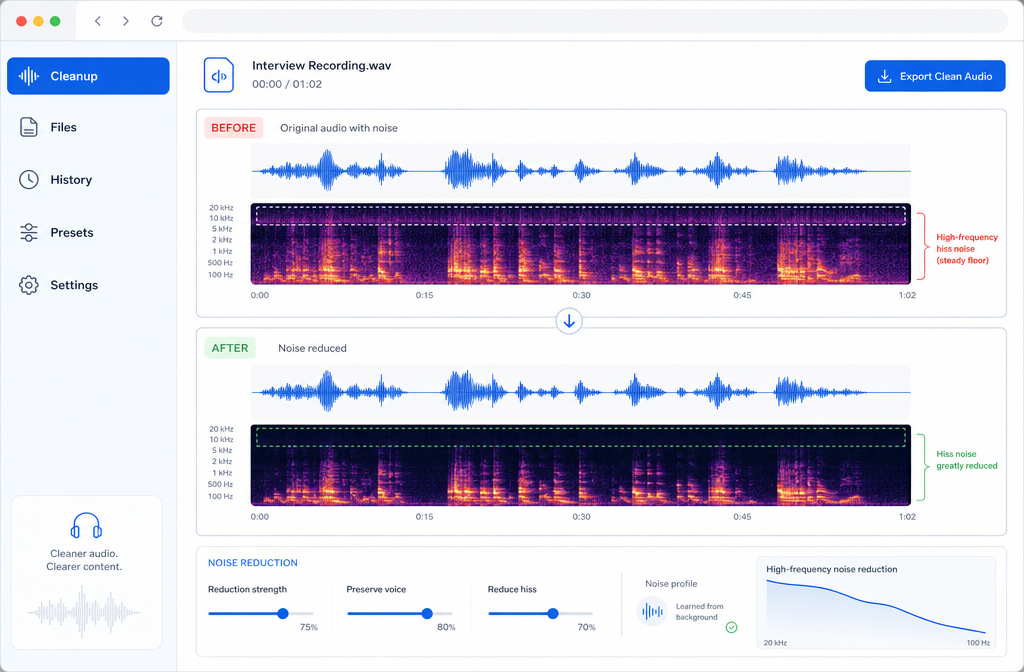The height and width of the screenshot is (672, 1024).
Task: Click the After spectrogram
Action: pyautogui.click(x=581, y=465)
